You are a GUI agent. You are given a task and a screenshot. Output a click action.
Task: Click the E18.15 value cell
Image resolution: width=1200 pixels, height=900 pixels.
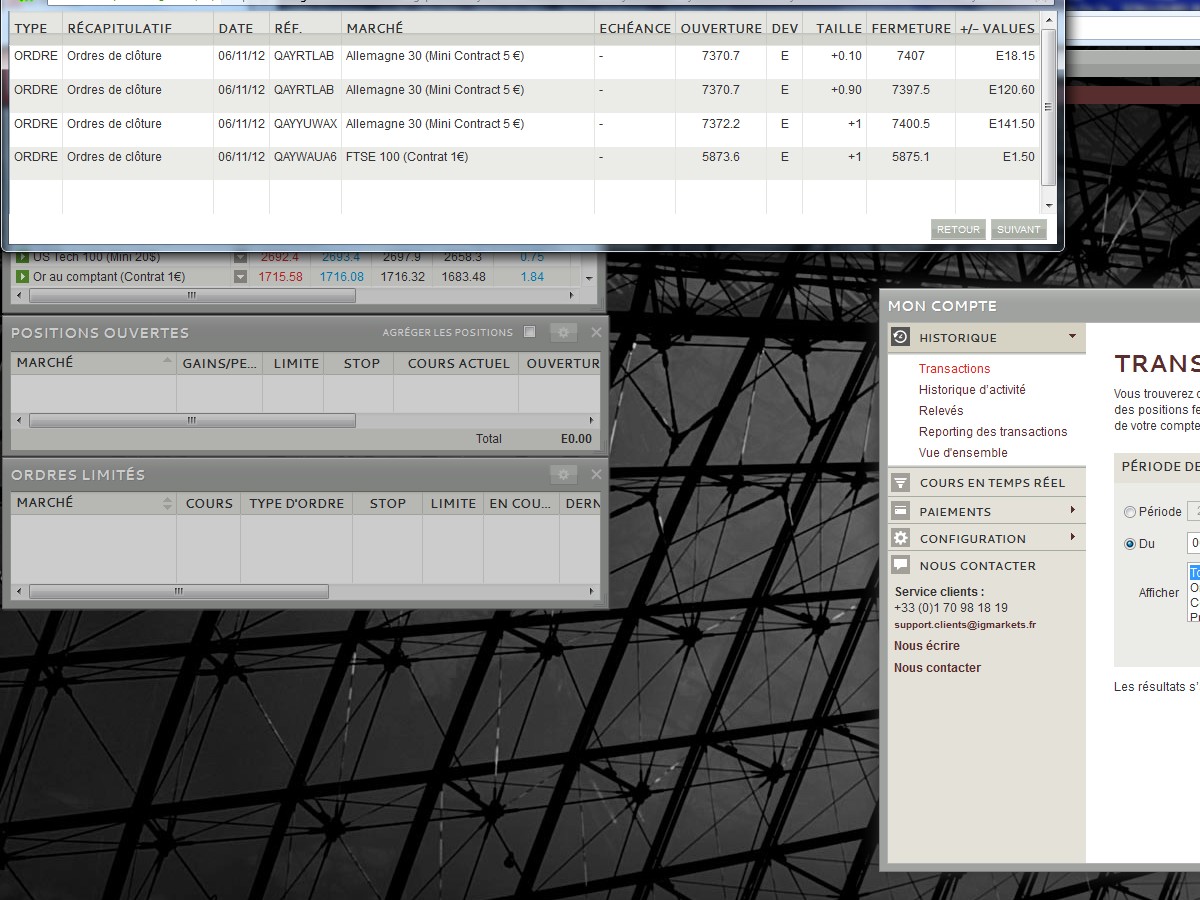pos(1015,56)
